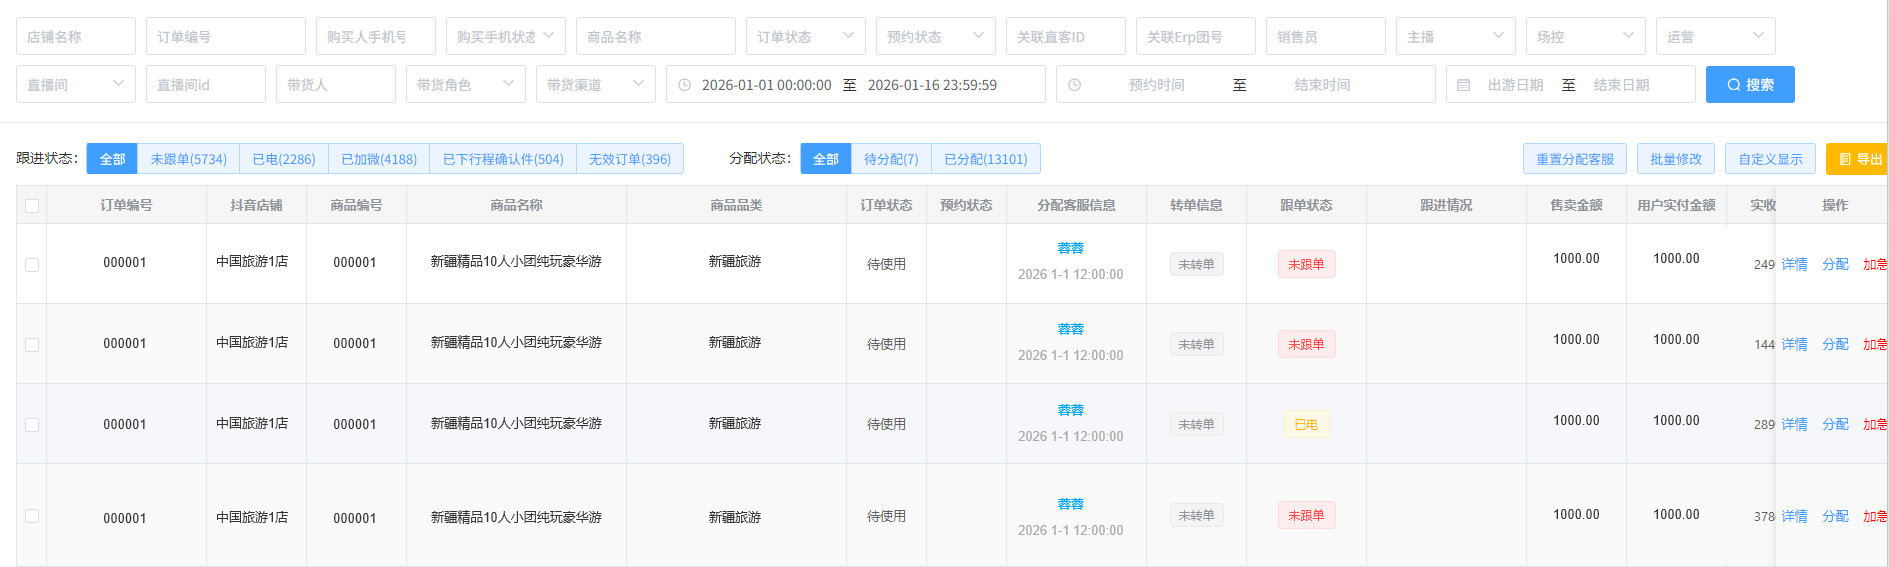Viewport: 1889px width, 567px height.
Task: Switch to 已下行程确认件(504) tab
Action: tap(503, 159)
